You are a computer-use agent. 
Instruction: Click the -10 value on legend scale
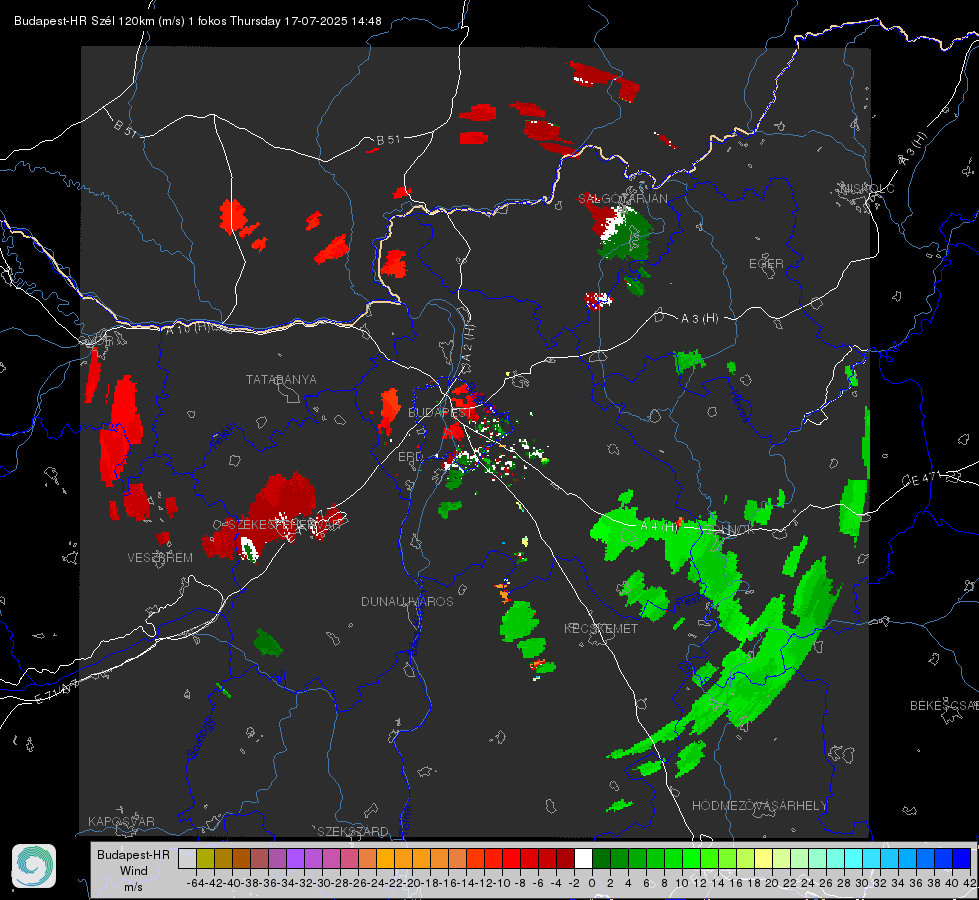point(501,883)
